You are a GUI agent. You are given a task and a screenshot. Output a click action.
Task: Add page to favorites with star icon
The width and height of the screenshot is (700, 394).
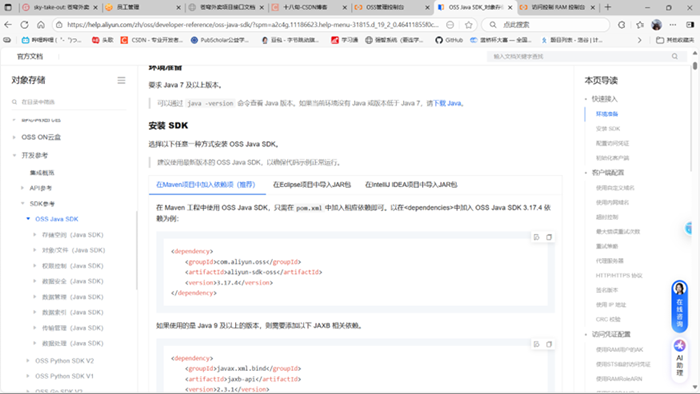coord(468,25)
